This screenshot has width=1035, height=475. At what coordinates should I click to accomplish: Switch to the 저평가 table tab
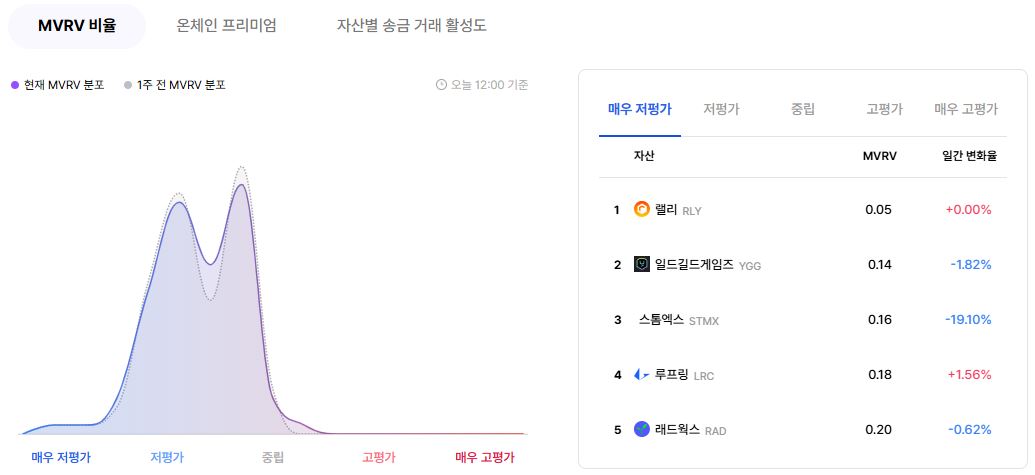[x=721, y=110]
